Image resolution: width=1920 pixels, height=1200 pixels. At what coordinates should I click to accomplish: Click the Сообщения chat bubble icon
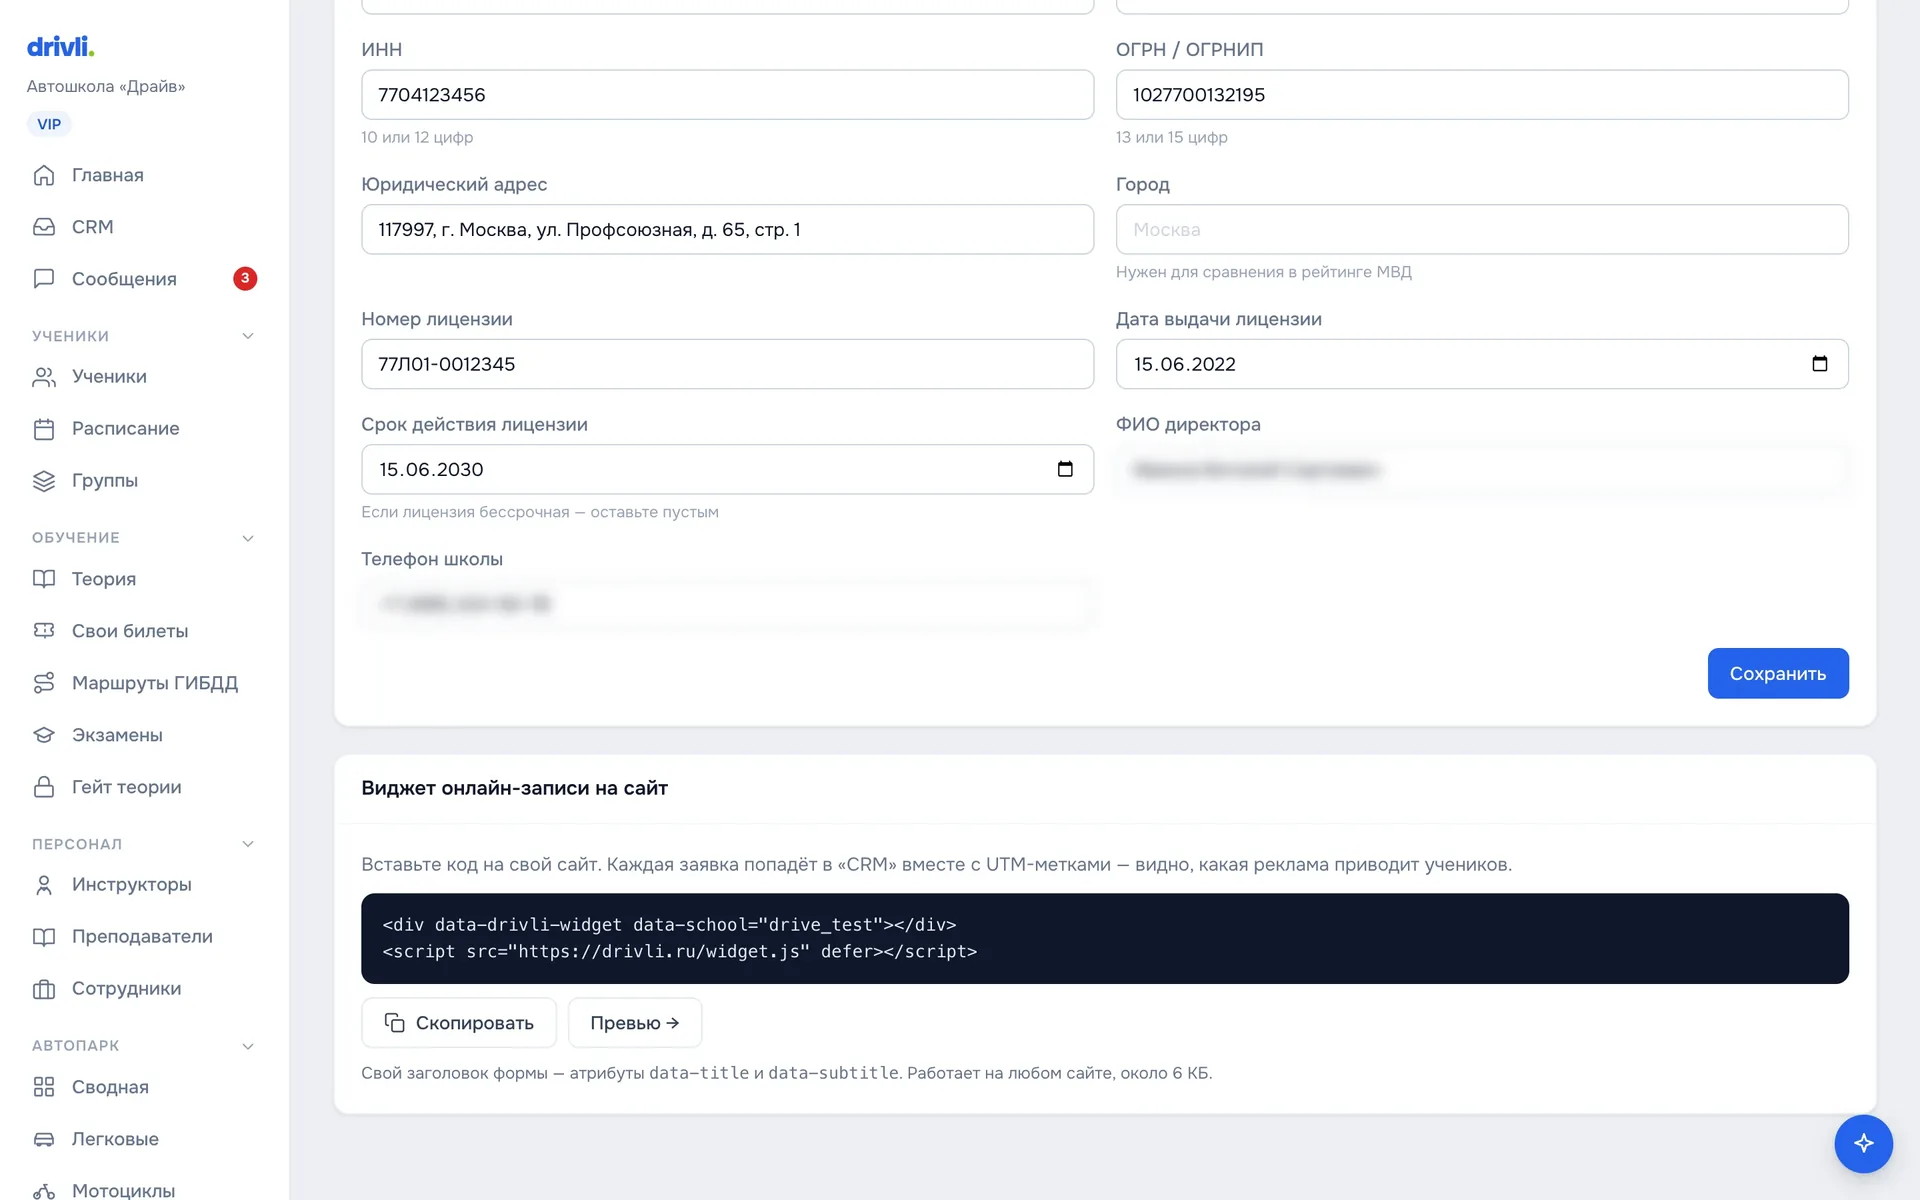pos(44,279)
